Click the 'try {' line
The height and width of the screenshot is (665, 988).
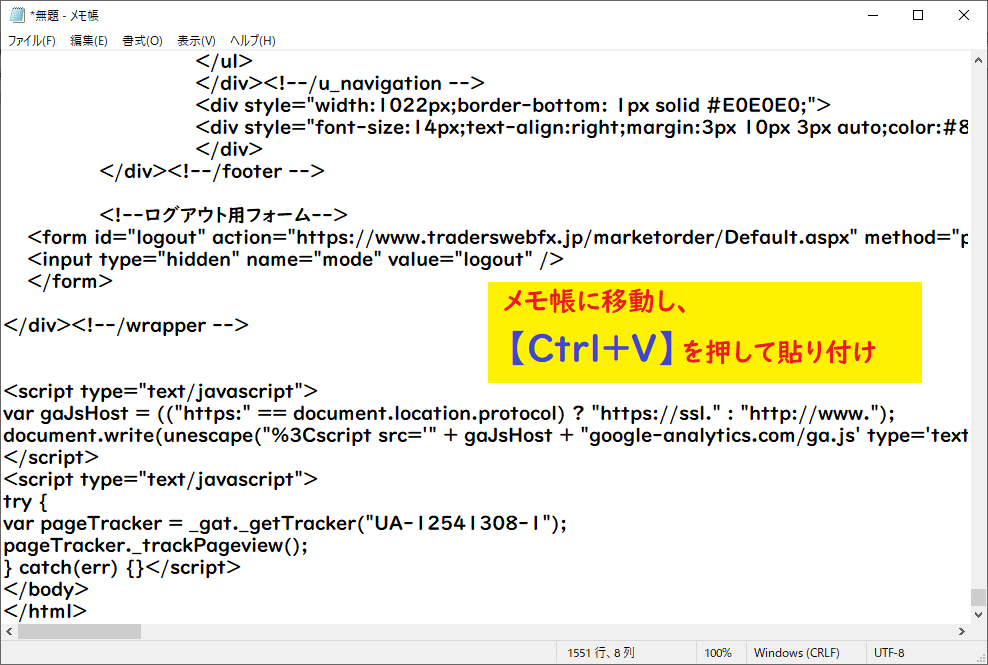(25, 502)
